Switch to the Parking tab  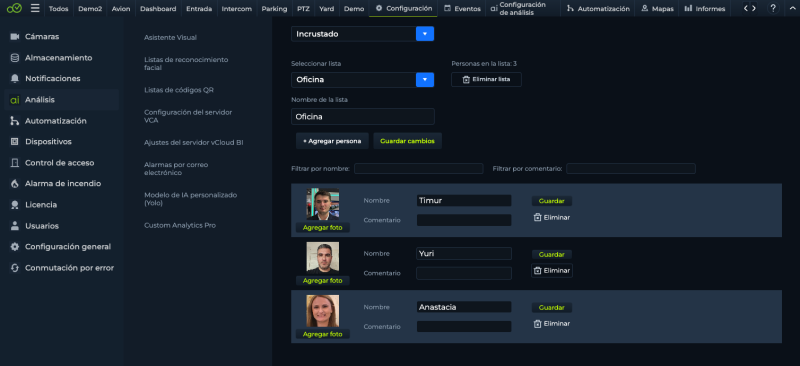[x=274, y=9]
